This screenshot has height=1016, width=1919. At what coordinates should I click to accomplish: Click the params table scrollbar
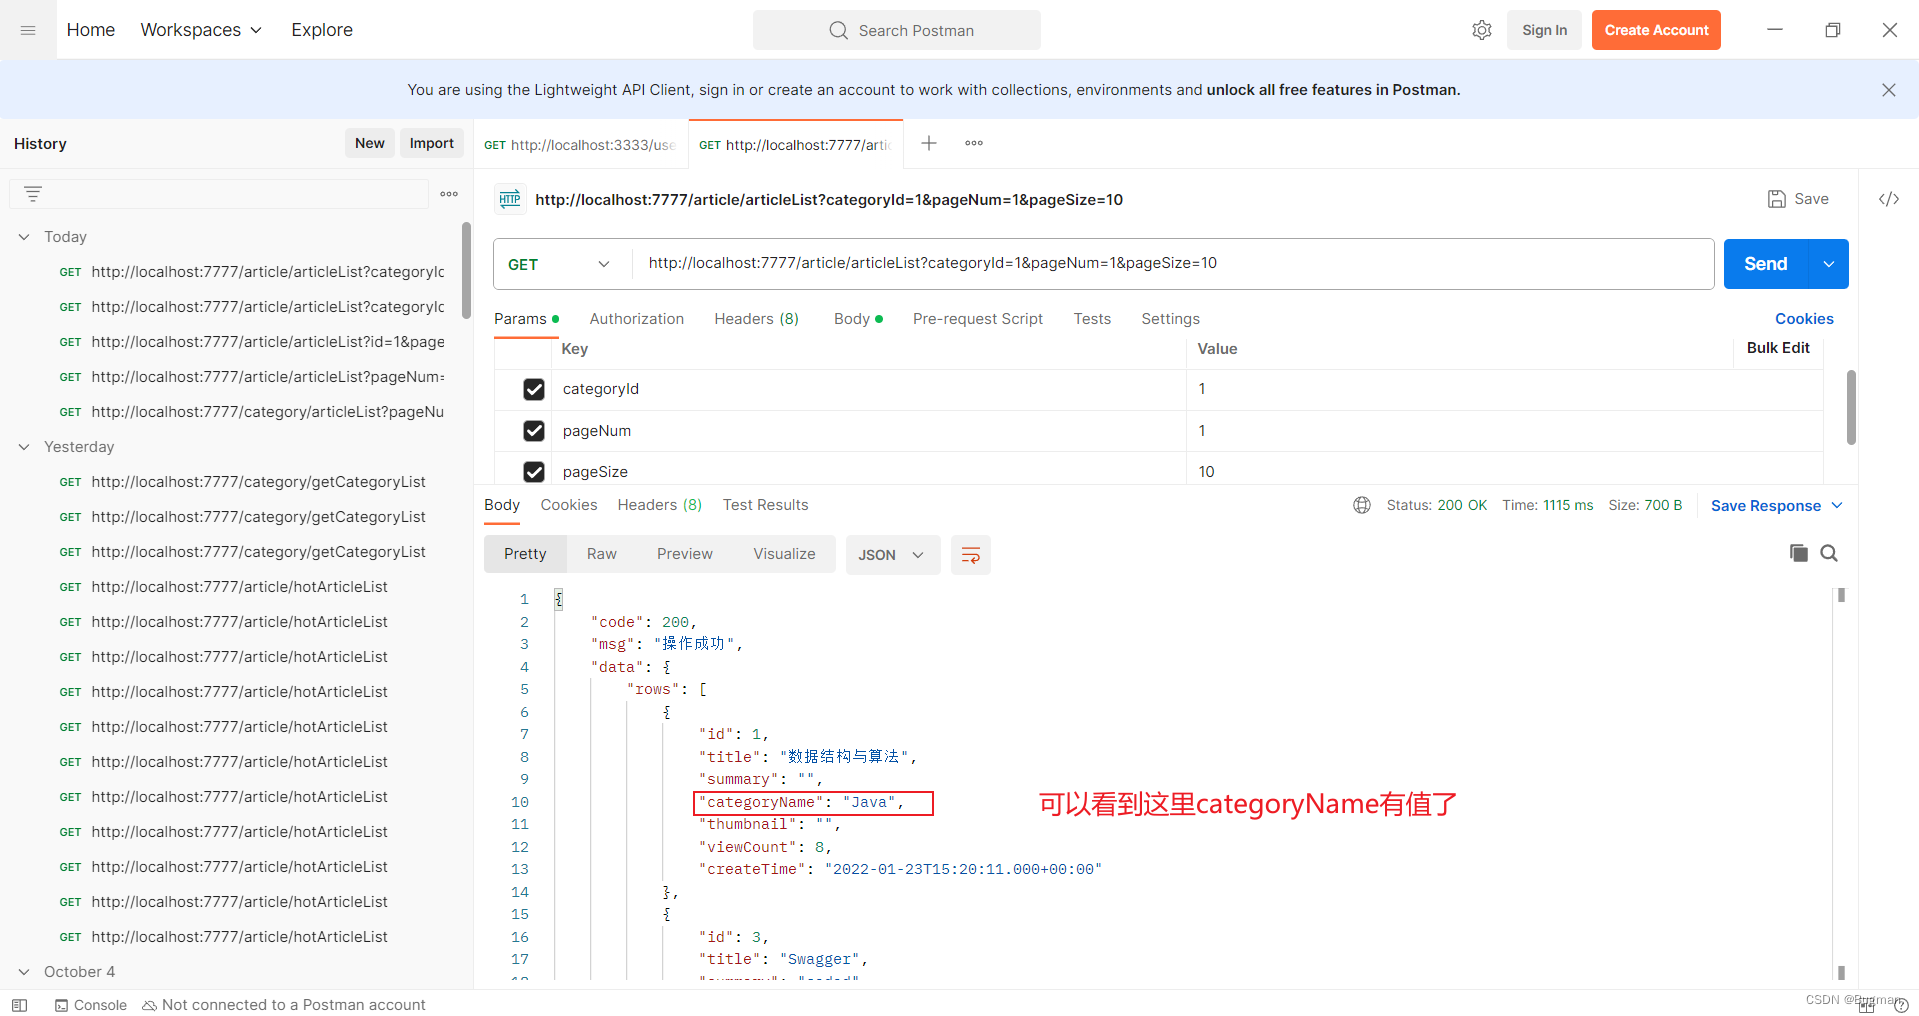coord(1852,407)
